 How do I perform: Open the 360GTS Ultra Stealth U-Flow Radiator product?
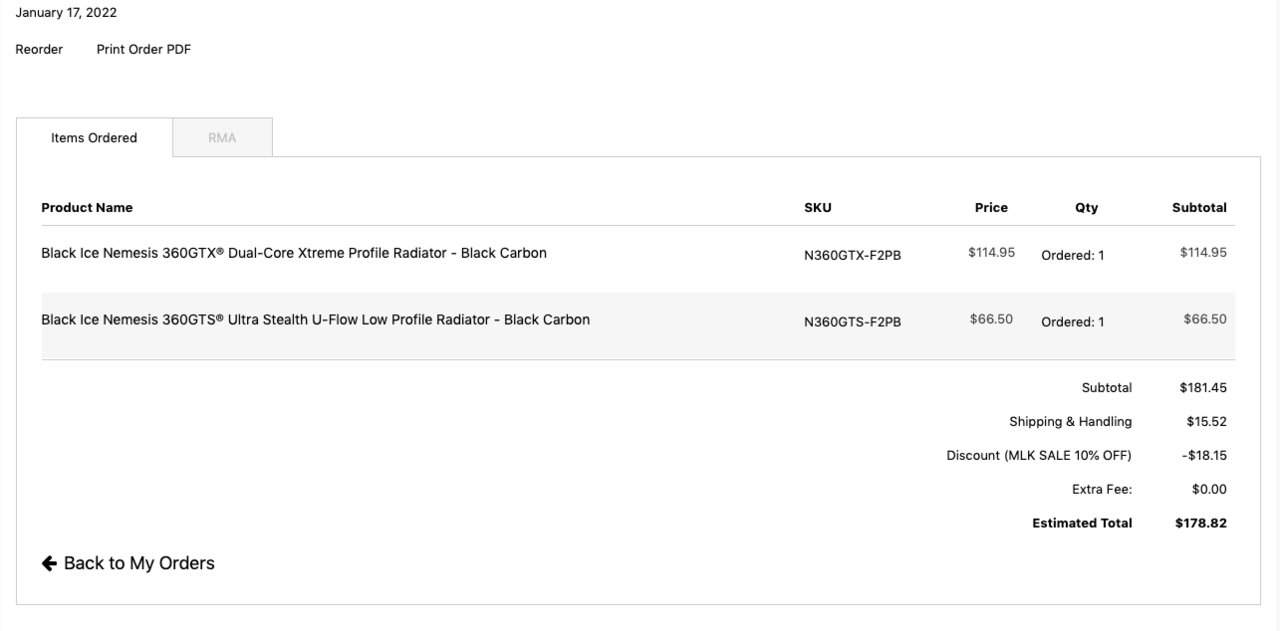[x=315, y=319]
